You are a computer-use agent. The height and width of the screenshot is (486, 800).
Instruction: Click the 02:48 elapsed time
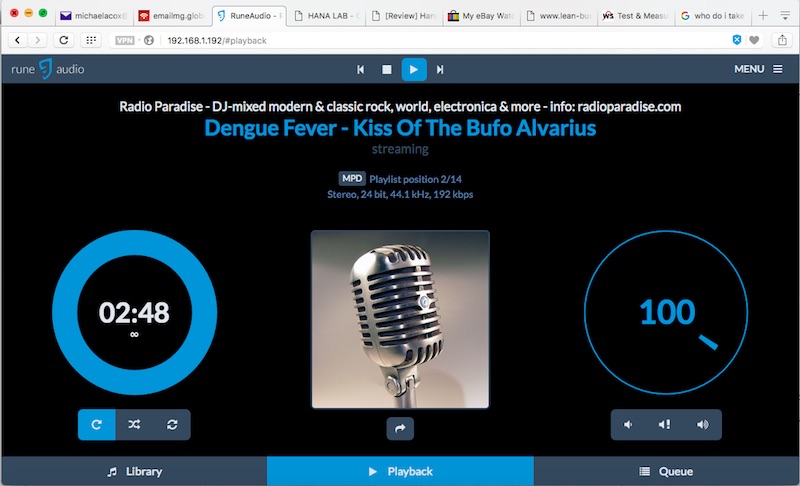(x=134, y=313)
